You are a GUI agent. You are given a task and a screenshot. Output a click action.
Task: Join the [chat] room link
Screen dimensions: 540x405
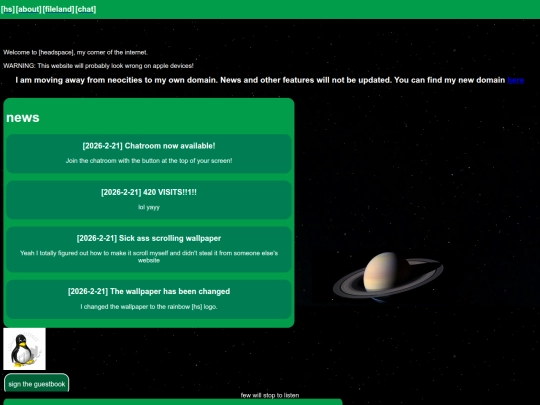[x=86, y=9]
